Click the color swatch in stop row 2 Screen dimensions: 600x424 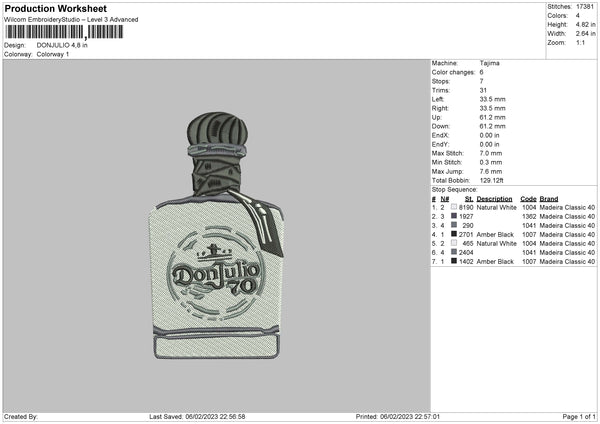tap(454, 216)
